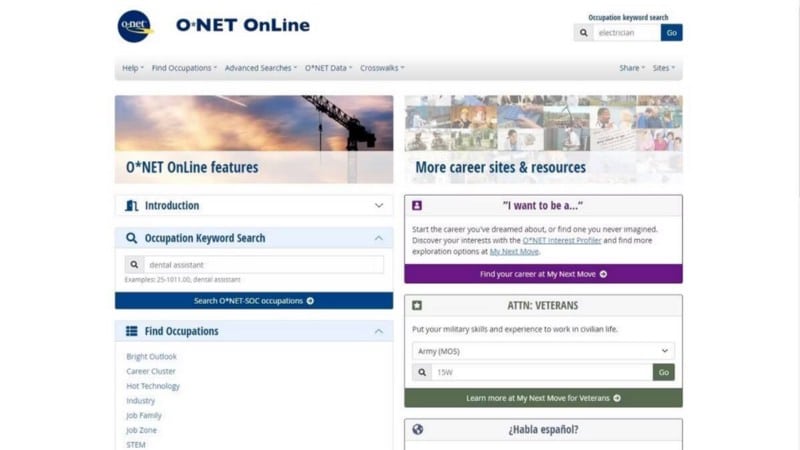The image size is (800, 450).
Task: Open the Hot Technology link
Action: [153, 386]
